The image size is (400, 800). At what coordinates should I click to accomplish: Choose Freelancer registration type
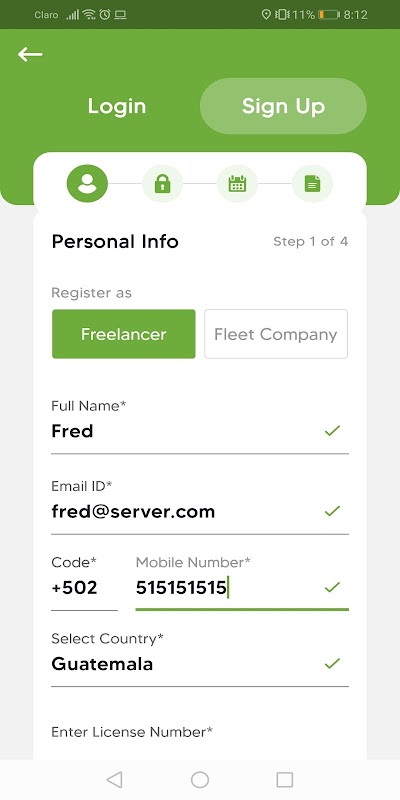point(123,334)
